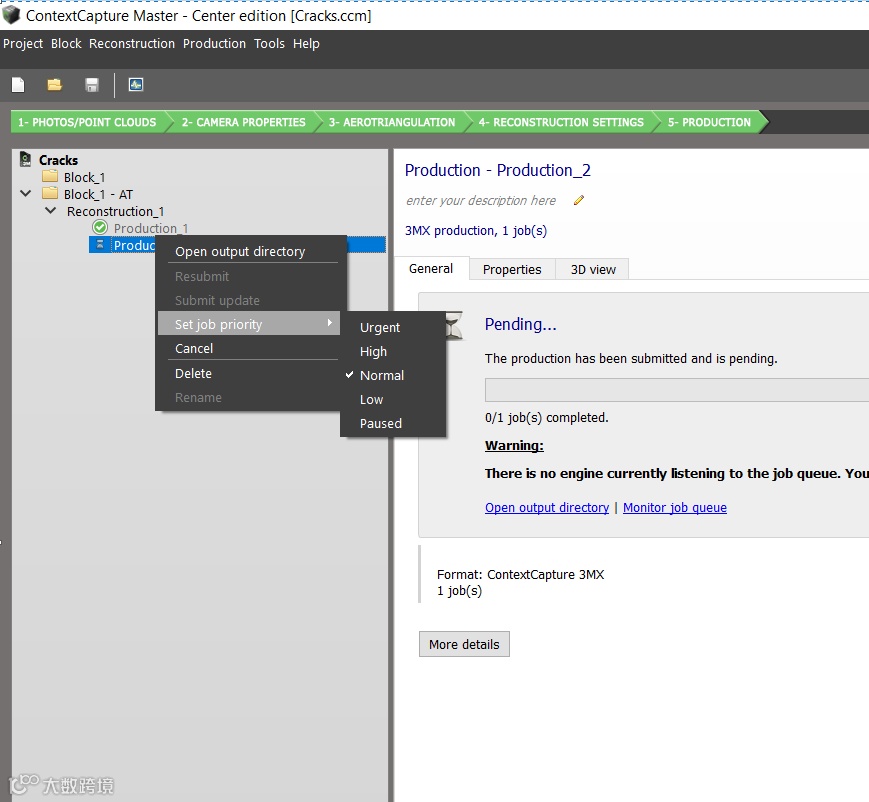Click the pending production progress bar
The width and height of the screenshot is (869, 802).
(x=677, y=390)
